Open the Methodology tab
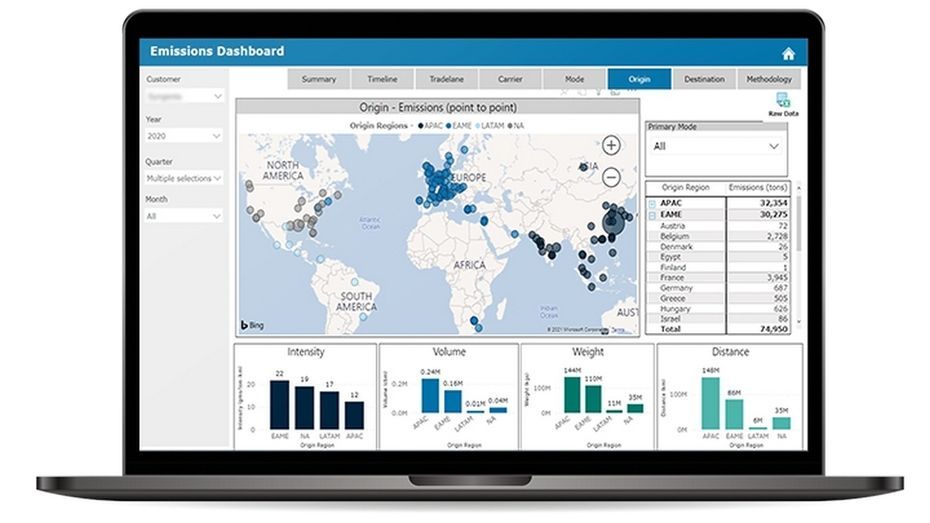Image resolution: width=930 pixels, height=523 pixels. [768, 79]
